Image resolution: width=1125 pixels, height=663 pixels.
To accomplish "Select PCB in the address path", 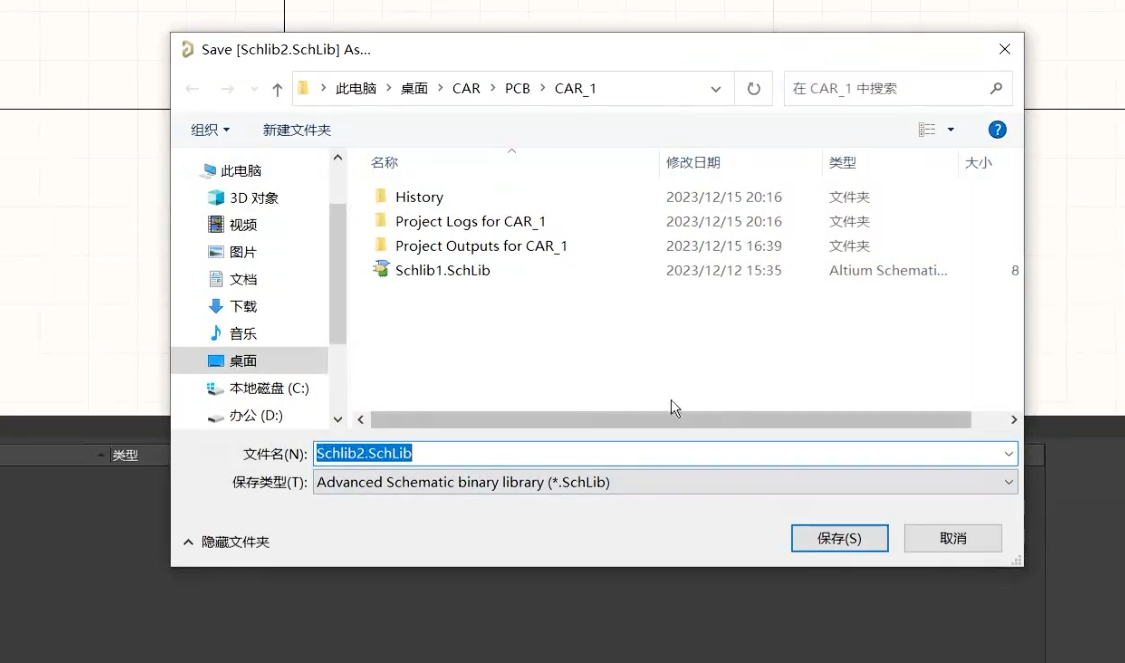I will coord(517,88).
